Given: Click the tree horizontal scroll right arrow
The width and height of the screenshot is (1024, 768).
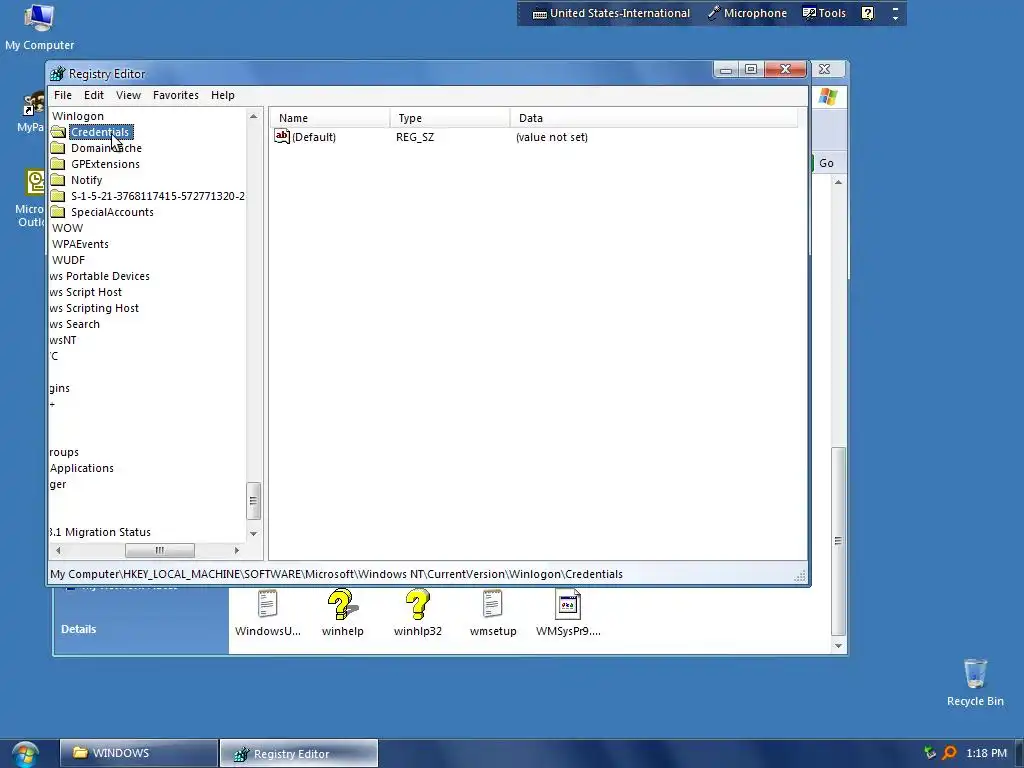Looking at the screenshot, I should [236, 551].
